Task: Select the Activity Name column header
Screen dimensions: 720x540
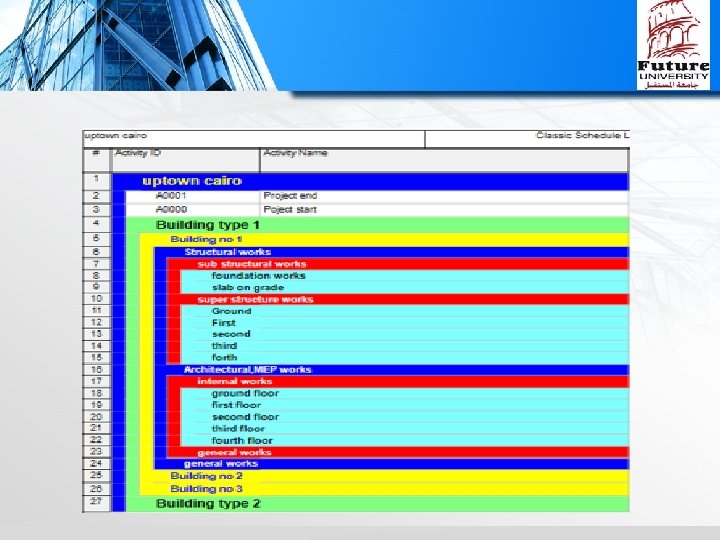Action: [444, 160]
